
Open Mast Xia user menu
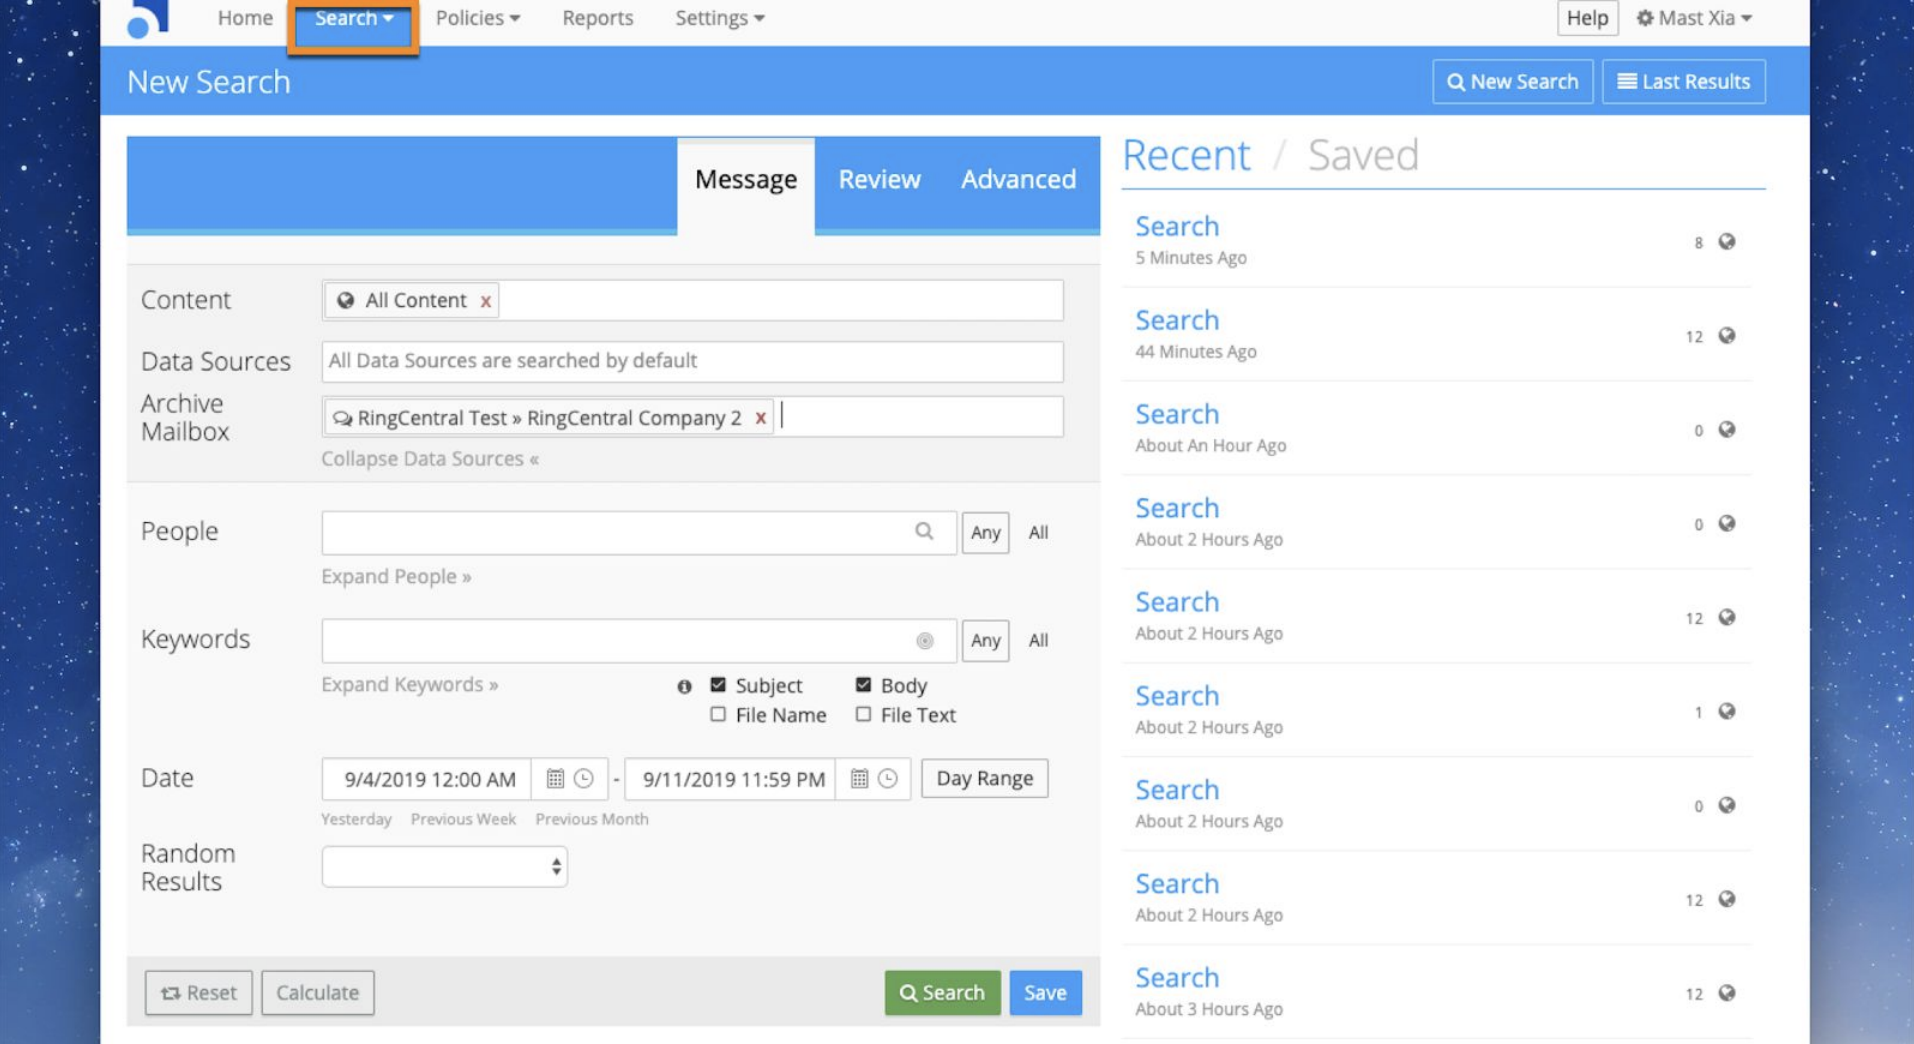[1694, 18]
